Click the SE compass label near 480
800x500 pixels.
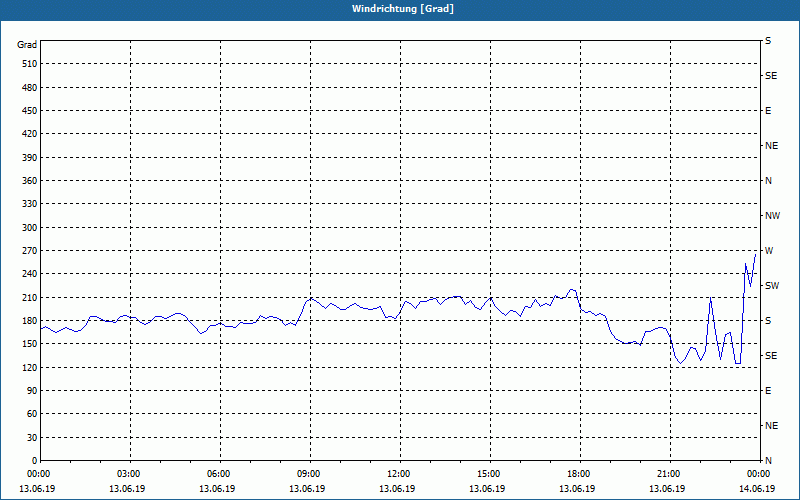click(771, 76)
